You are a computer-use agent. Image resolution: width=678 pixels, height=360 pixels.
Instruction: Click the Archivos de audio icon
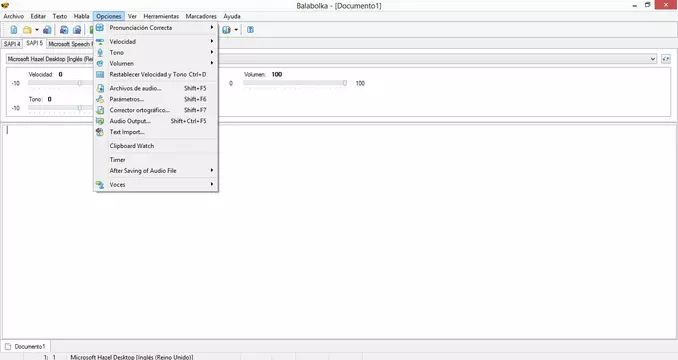(x=100, y=88)
